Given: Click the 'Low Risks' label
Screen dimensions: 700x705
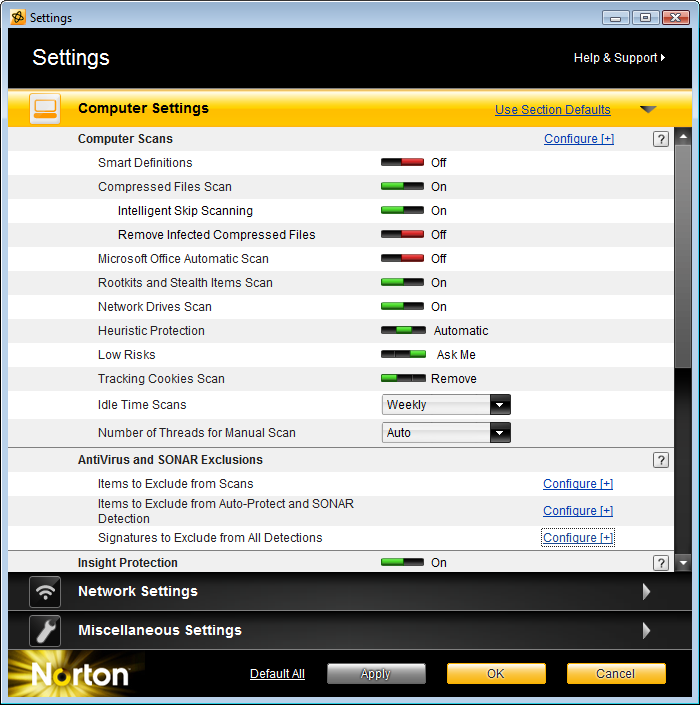Looking at the screenshot, I should 126,355.
